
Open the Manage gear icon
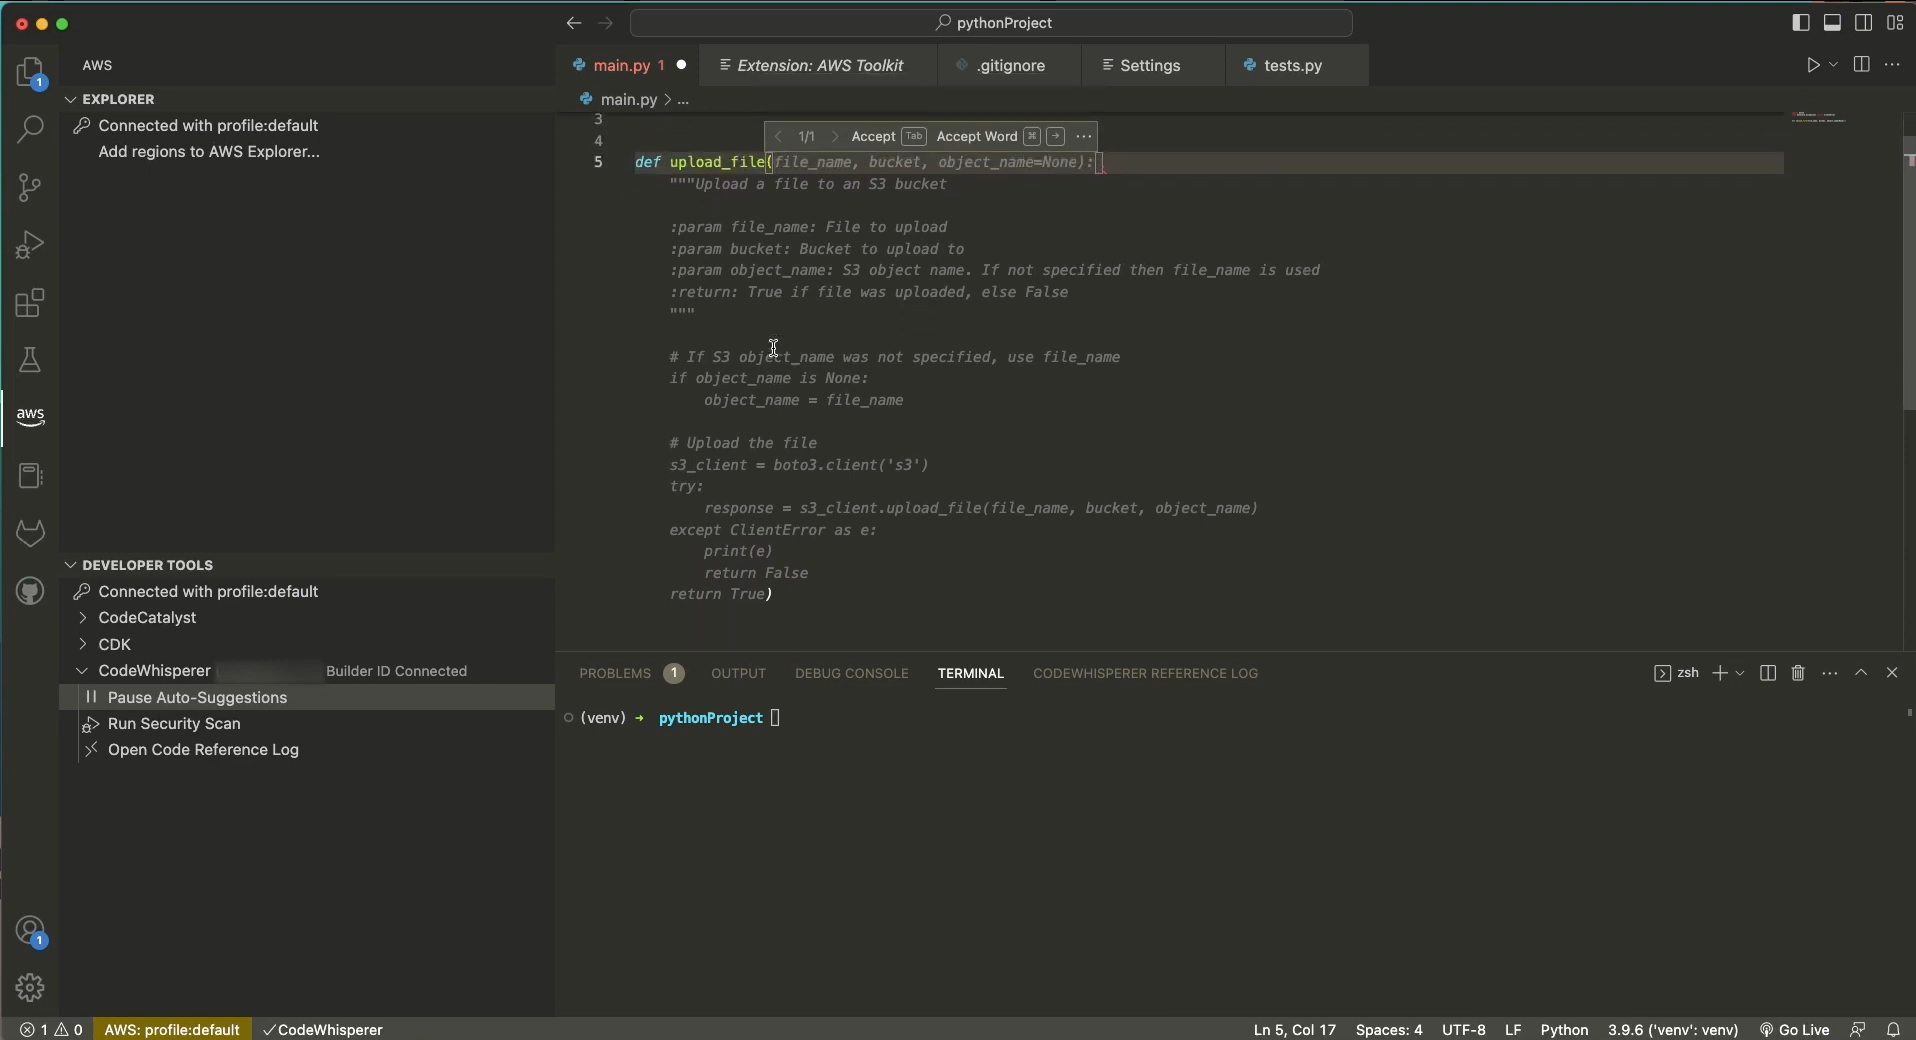(x=31, y=988)
